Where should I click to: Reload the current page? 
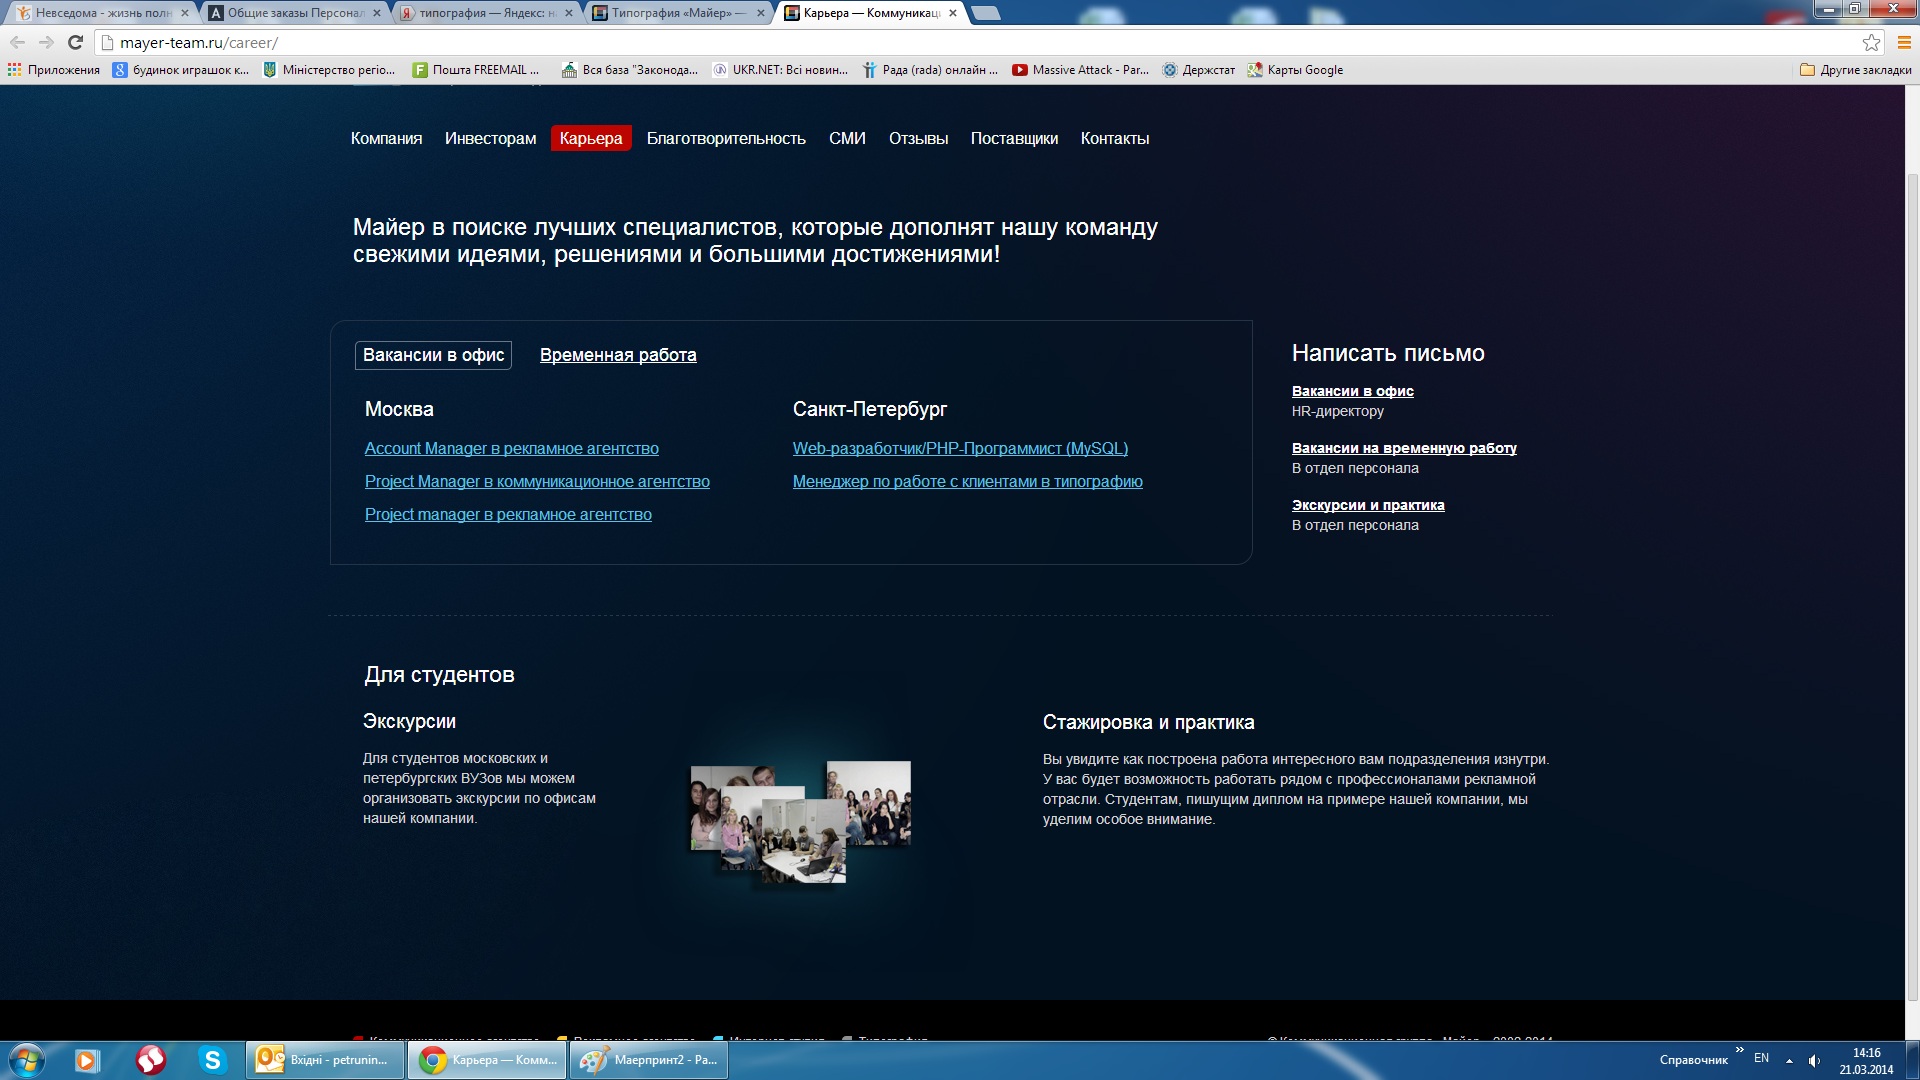75,42
